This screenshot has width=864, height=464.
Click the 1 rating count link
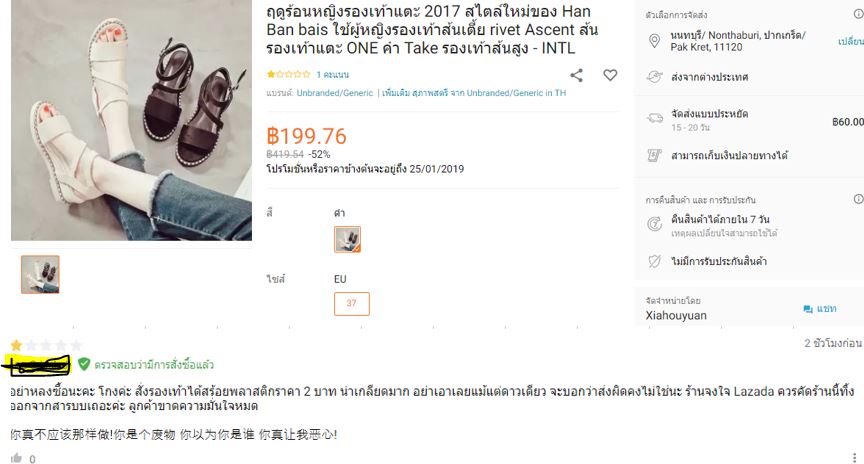point(332,74)
